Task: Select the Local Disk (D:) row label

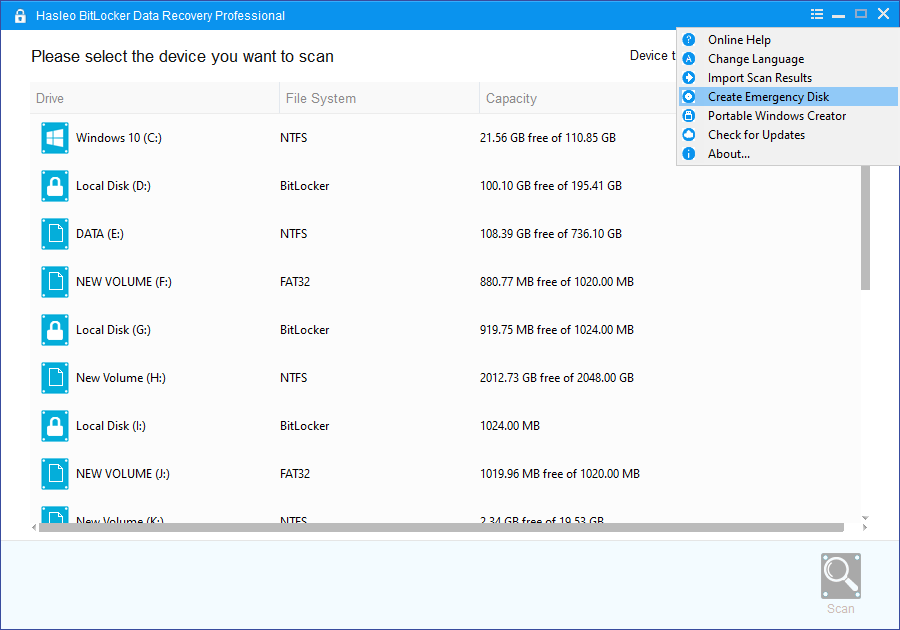Action: pos(113,186)
